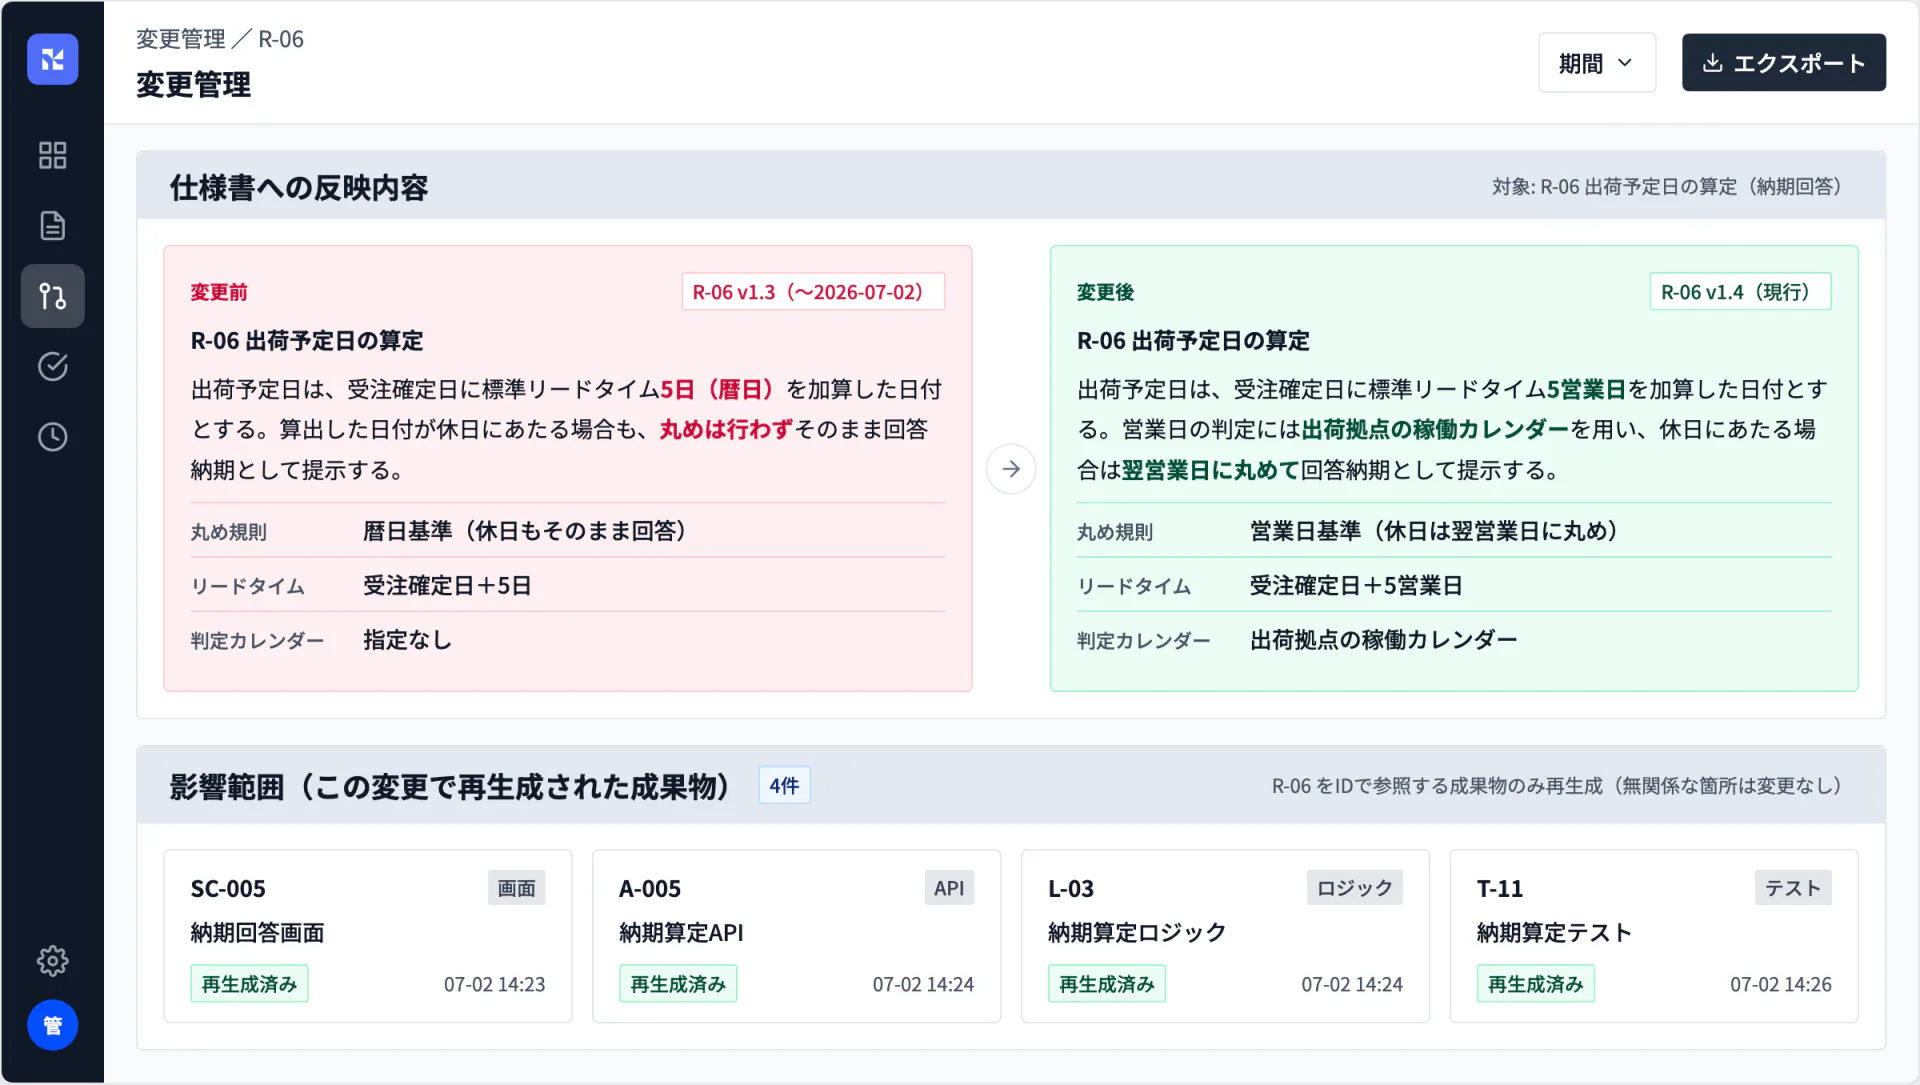Select the change management branch icon
This screenshot has width=1920, height=1085.
(52, 296)
